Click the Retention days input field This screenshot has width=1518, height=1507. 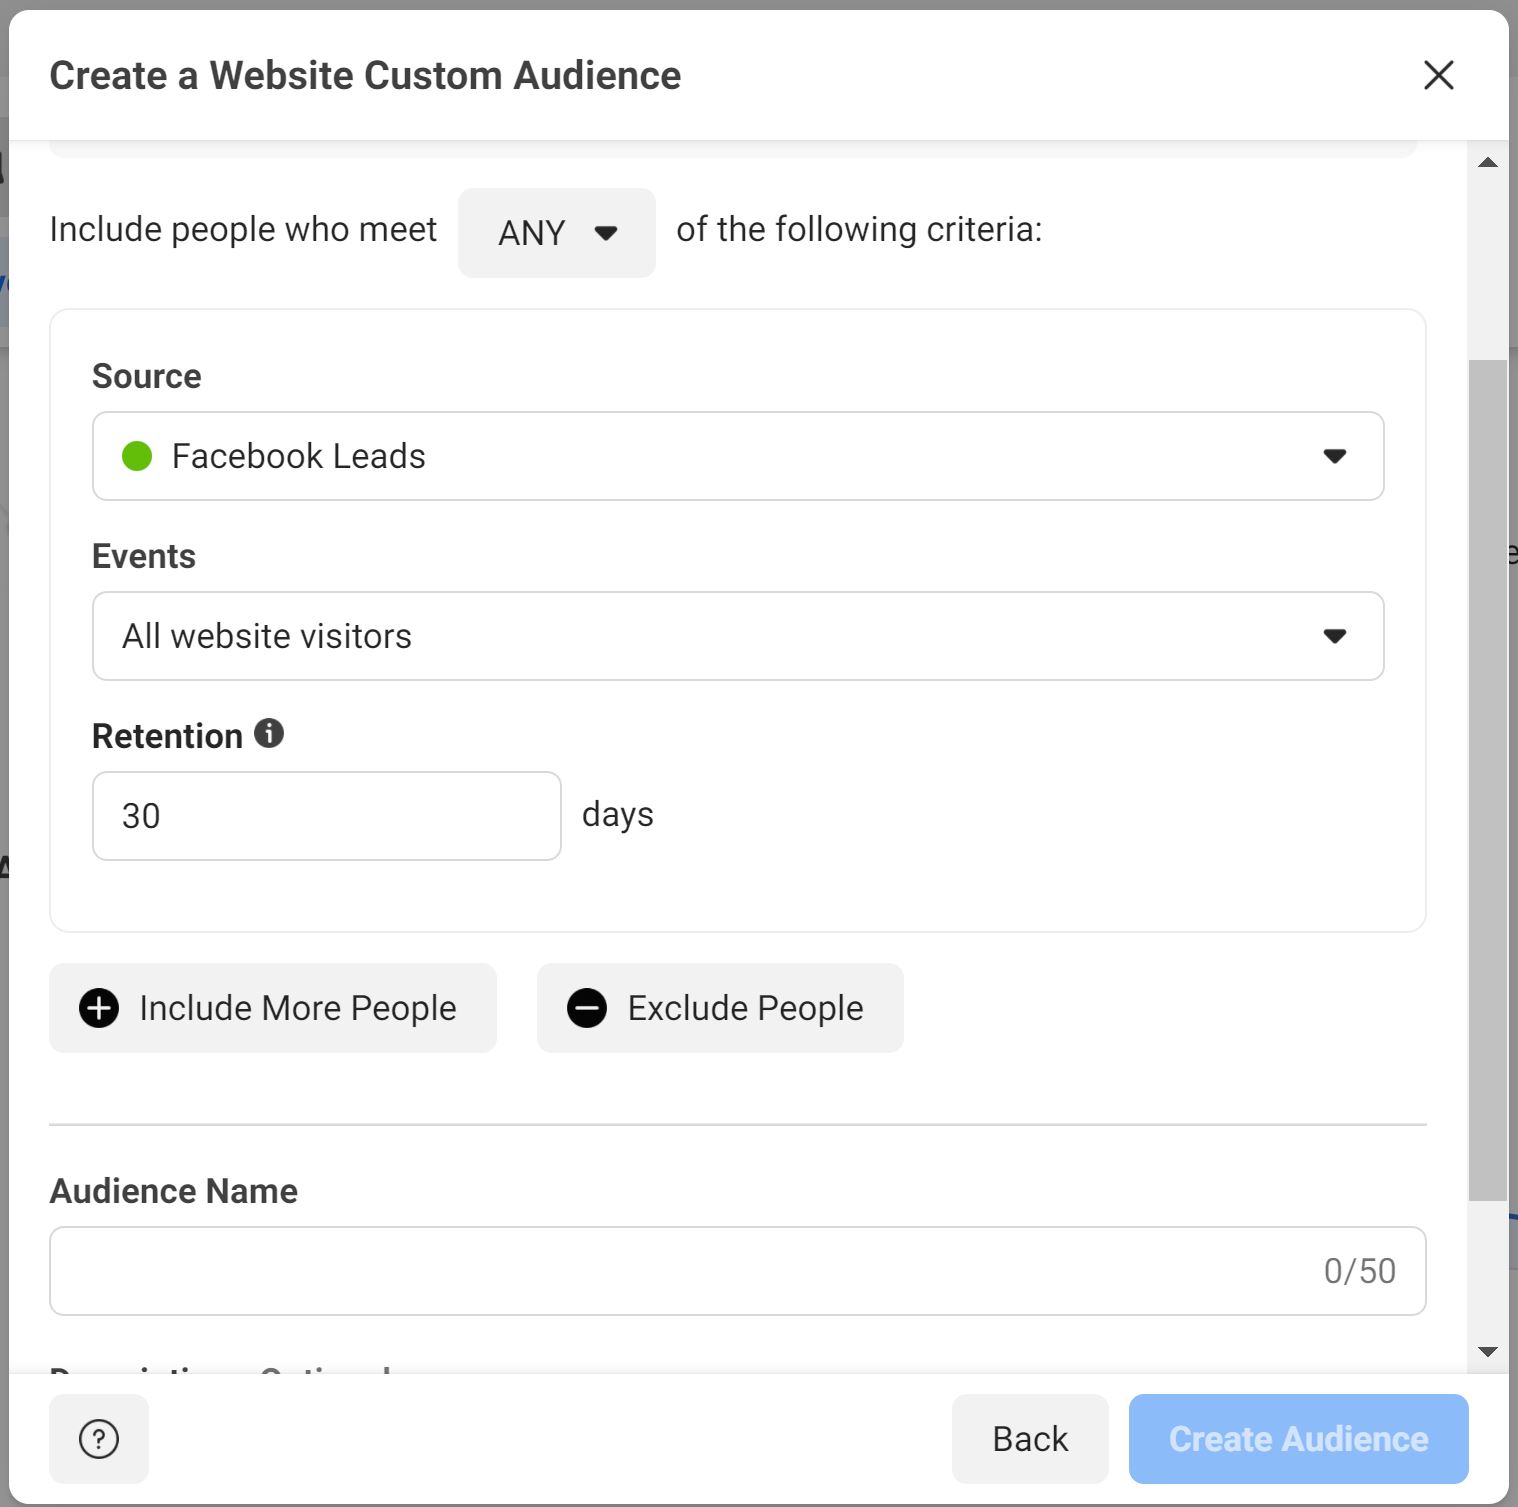tap(327, 816)
